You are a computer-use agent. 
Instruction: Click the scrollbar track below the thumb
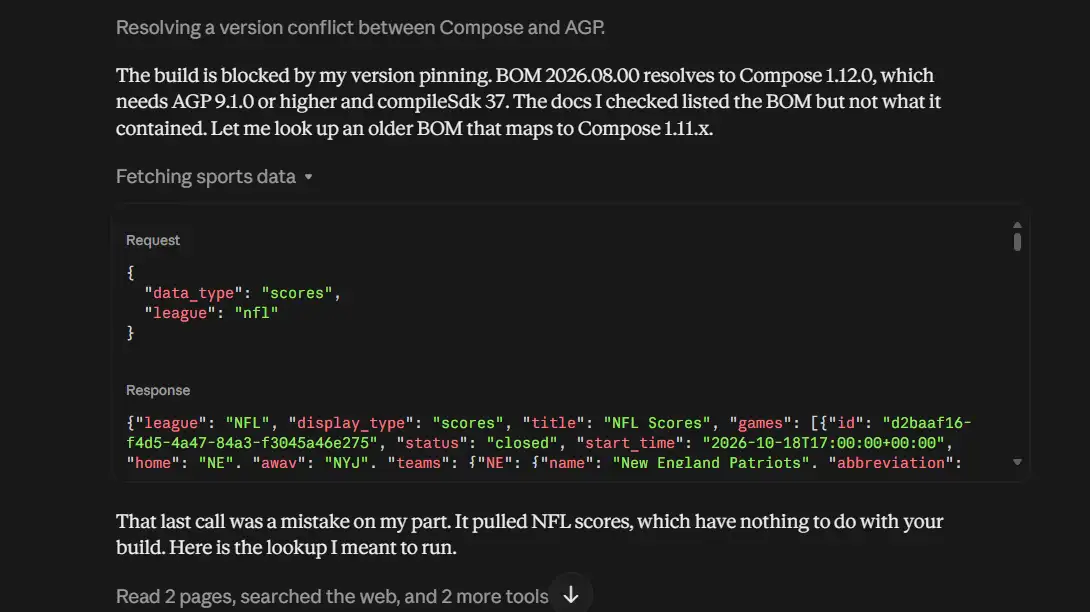point(1017,353)
